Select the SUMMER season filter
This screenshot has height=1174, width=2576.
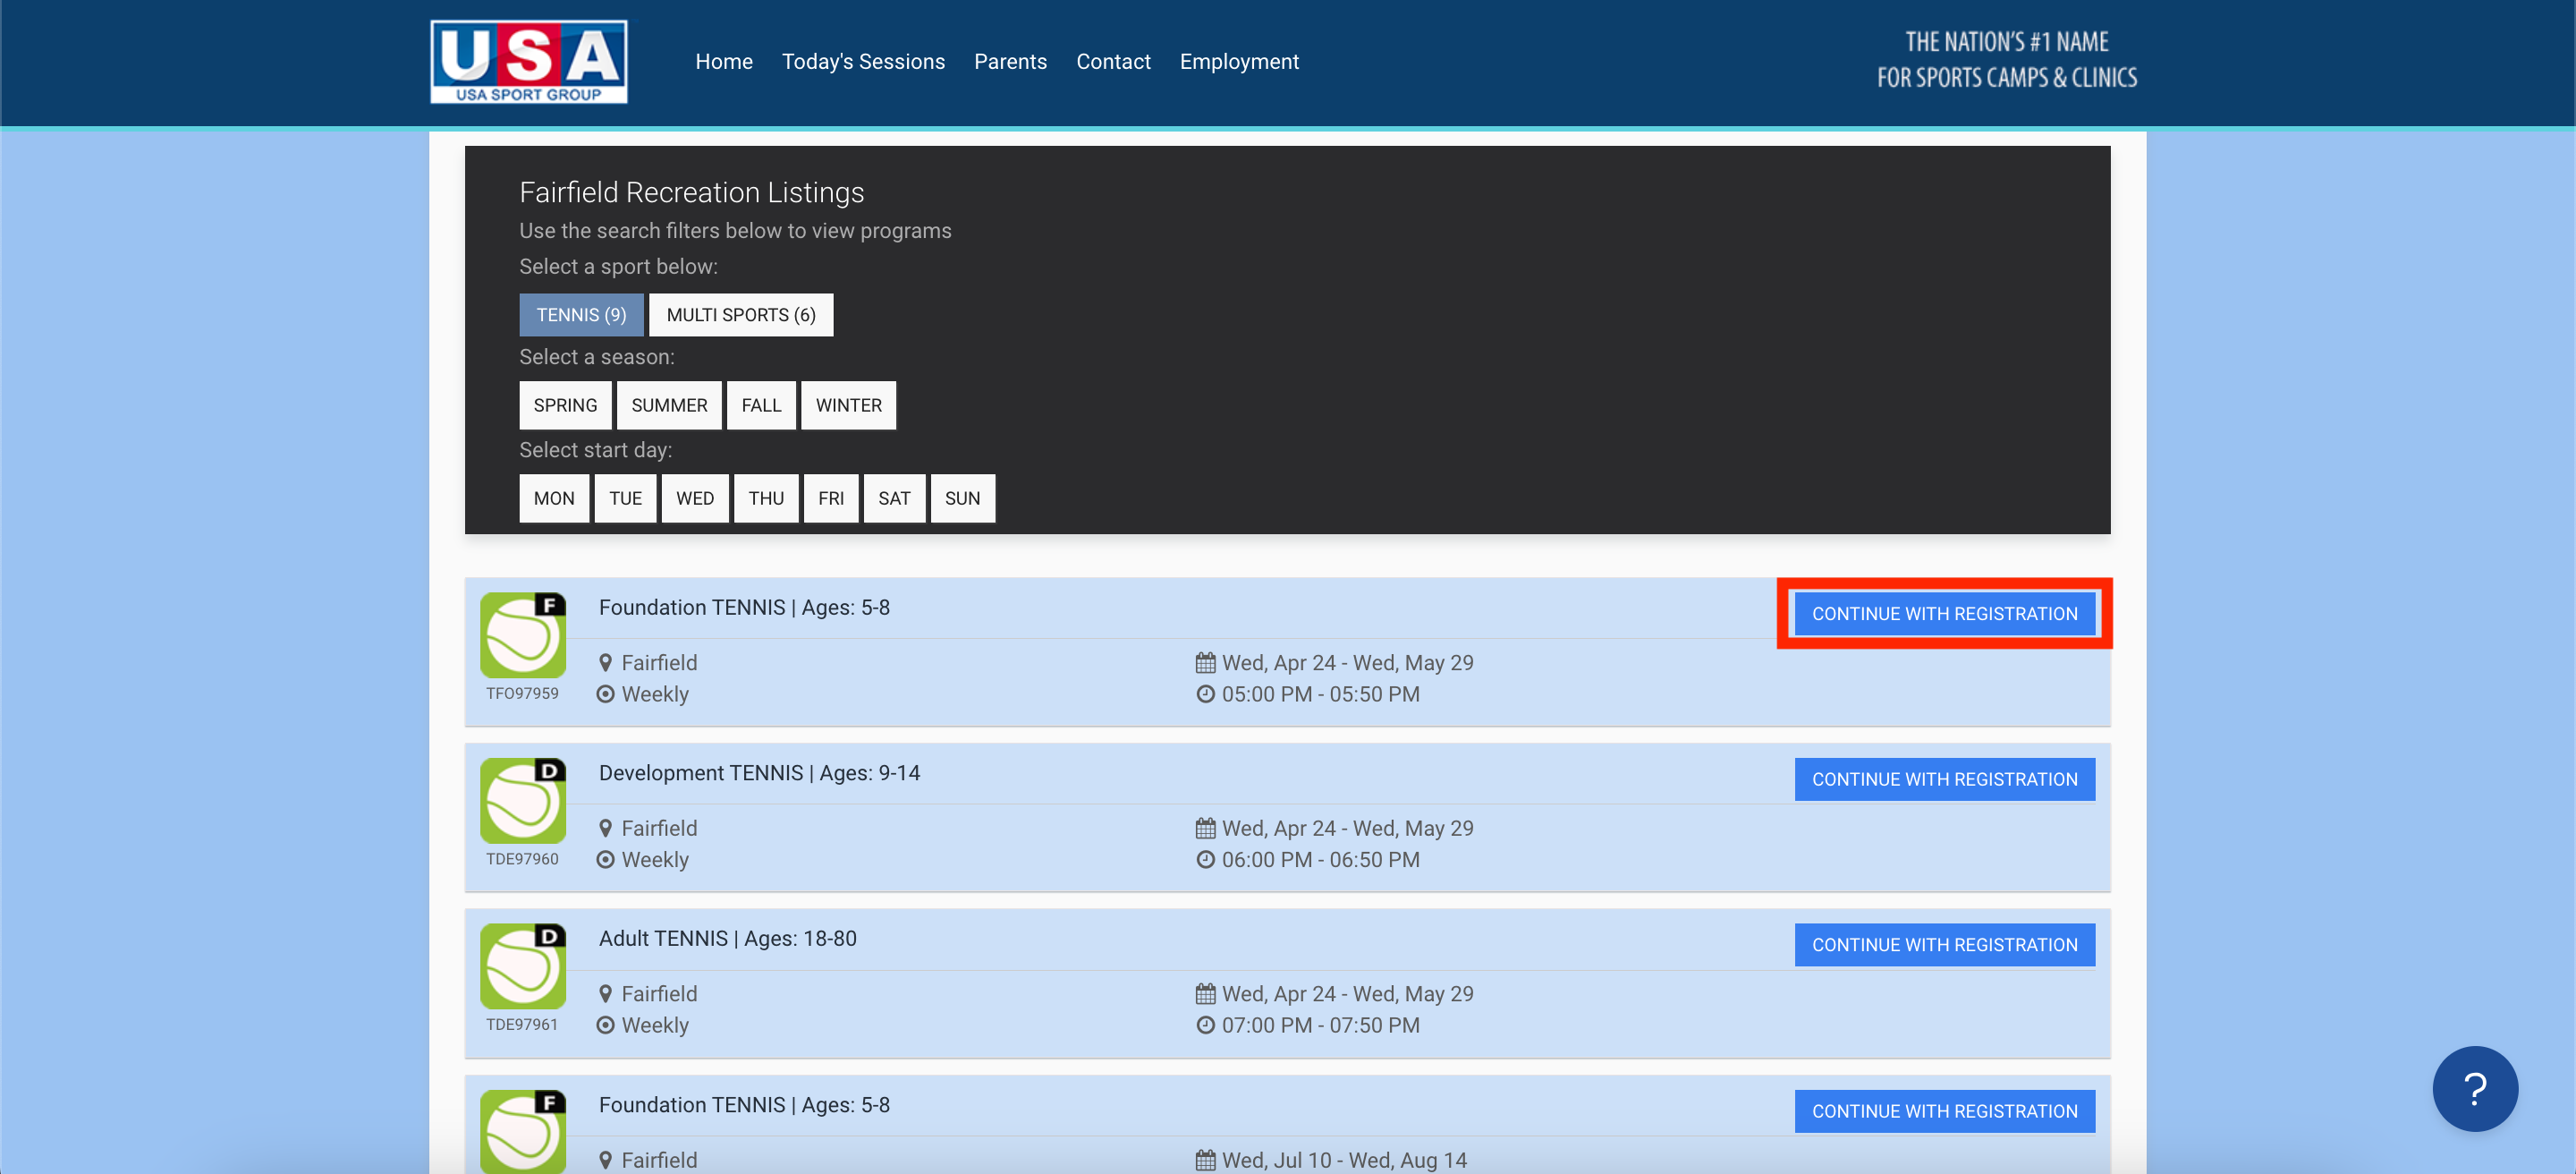(668, 405)
